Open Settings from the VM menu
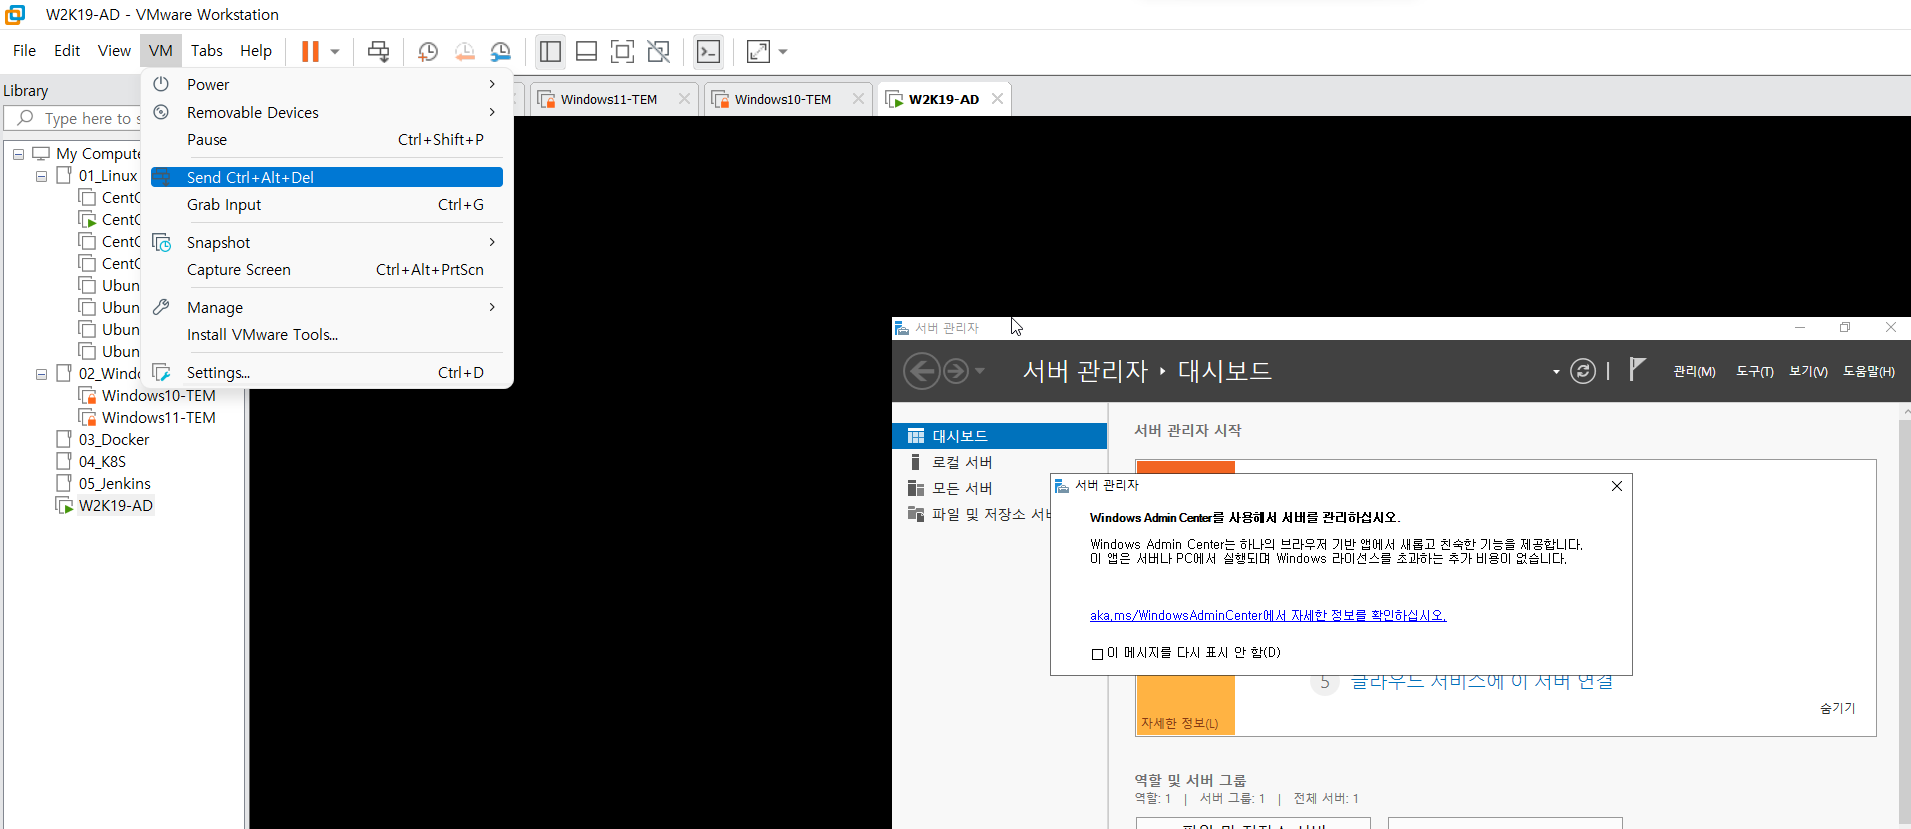This screenshot has width=1911, height=829. pyautogui.click(x=327, y=372)
